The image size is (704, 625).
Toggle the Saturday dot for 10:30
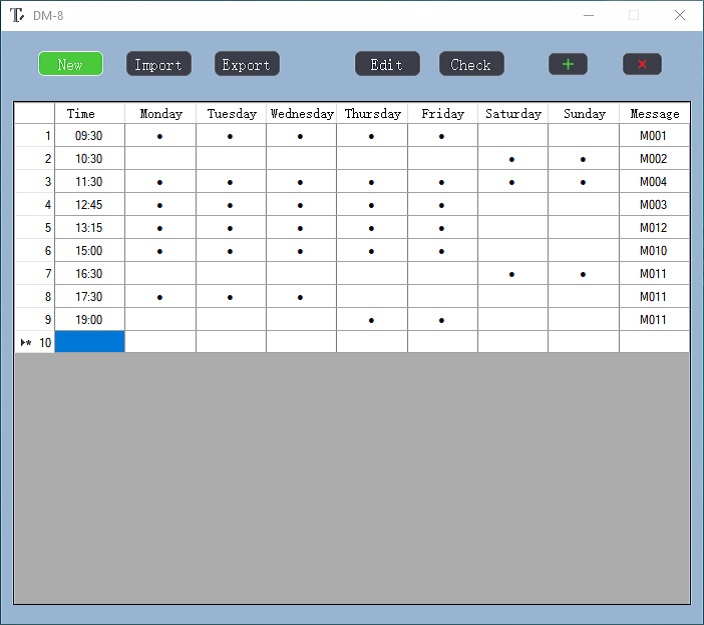[x=512, y=159]
